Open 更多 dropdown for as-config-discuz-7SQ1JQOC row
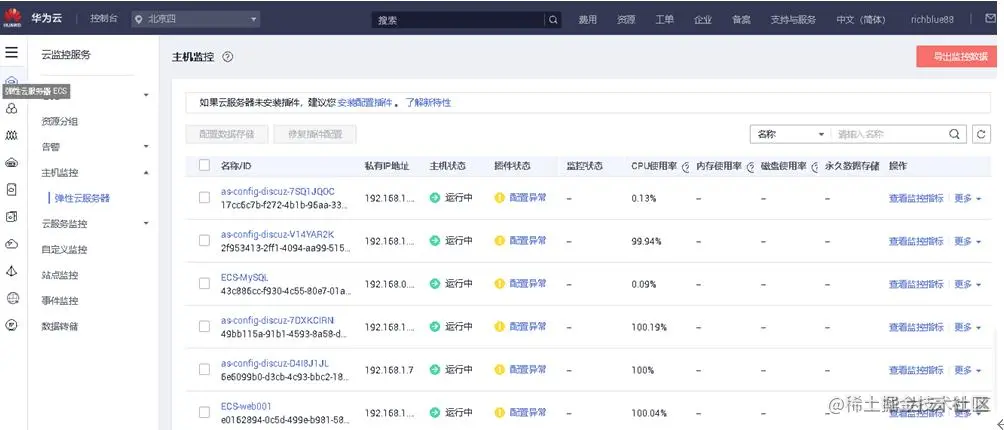This screenshot has width=1004, height=430. 968,198
